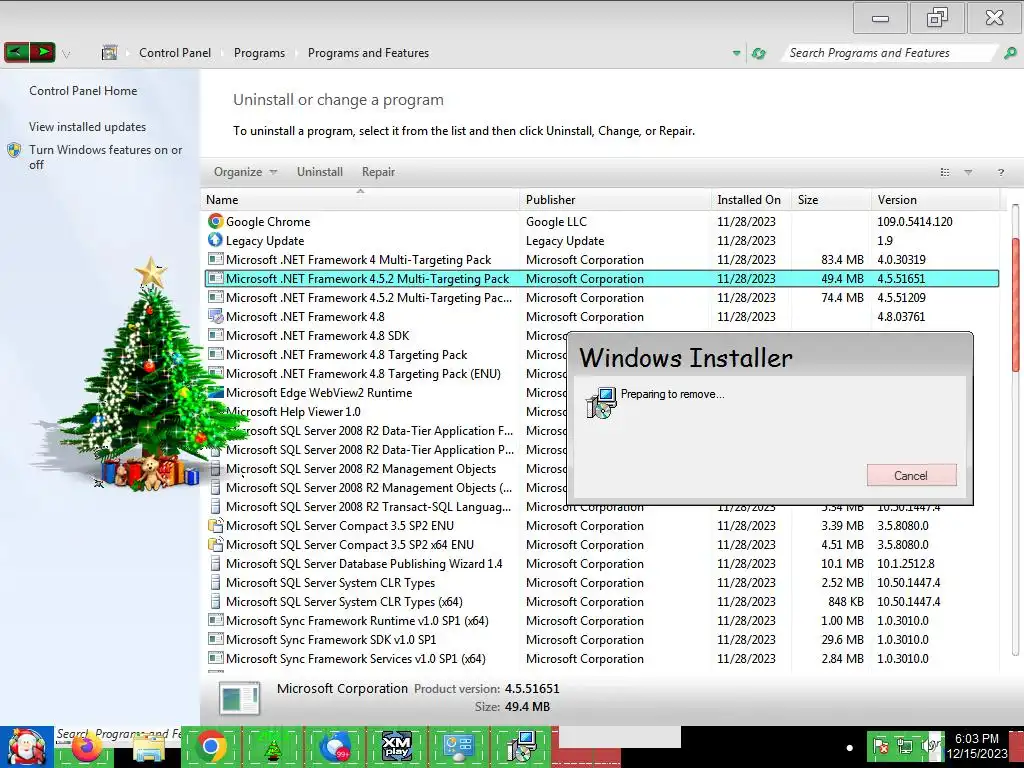Click the details pane program thumbnail
Image resolution: width=1024 pixels, height=768 pixels.
240,698
